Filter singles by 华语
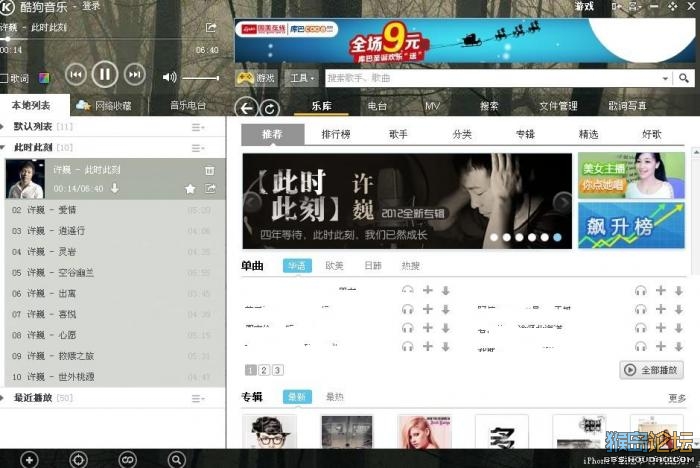700x468 pixels. coord(297,266)
